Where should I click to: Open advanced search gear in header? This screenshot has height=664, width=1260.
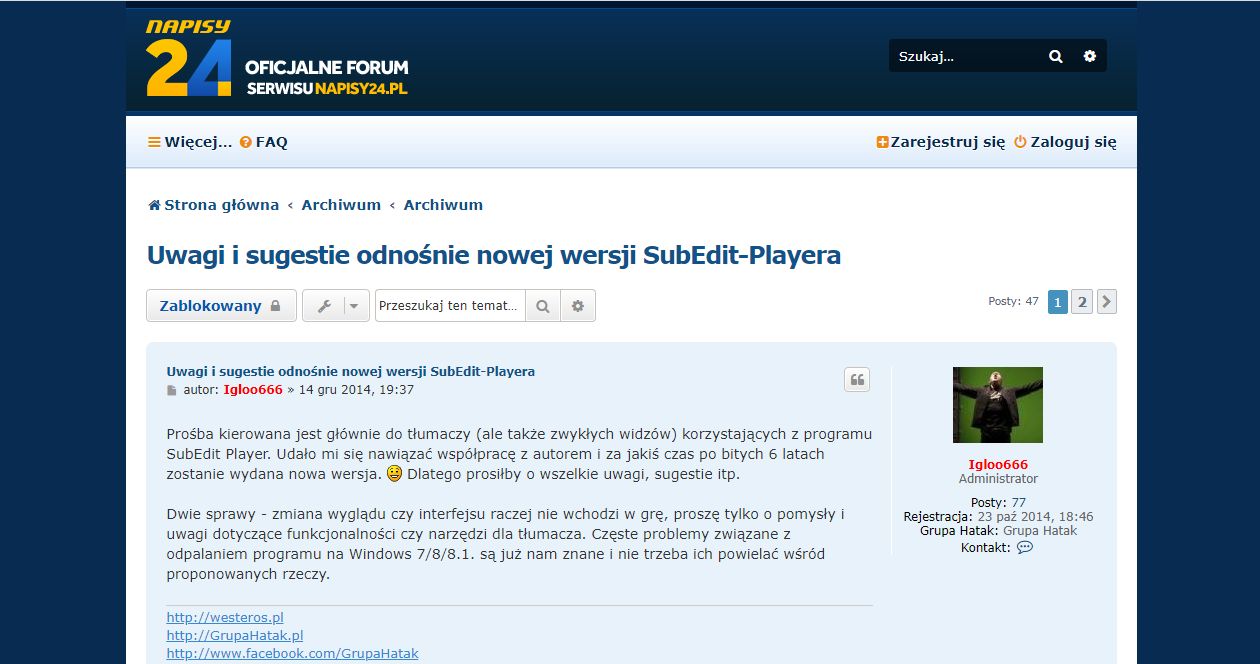[1090, 56]
